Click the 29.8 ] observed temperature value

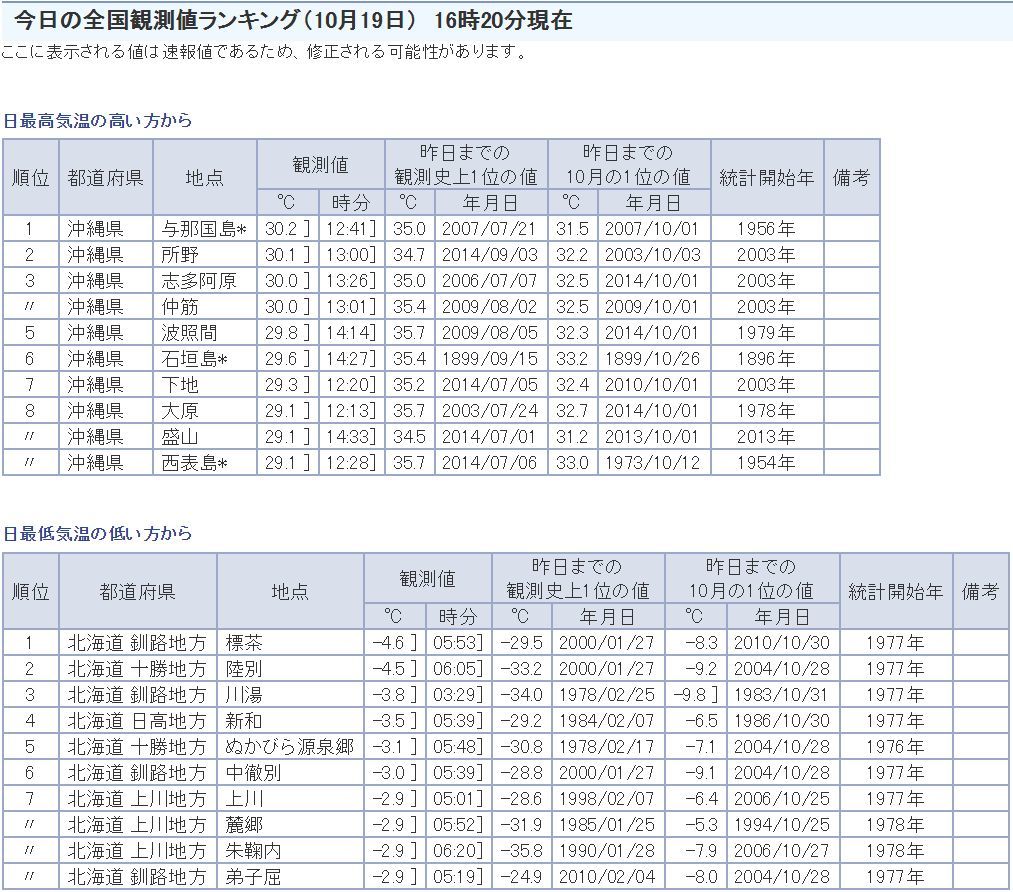click(287, 333)
